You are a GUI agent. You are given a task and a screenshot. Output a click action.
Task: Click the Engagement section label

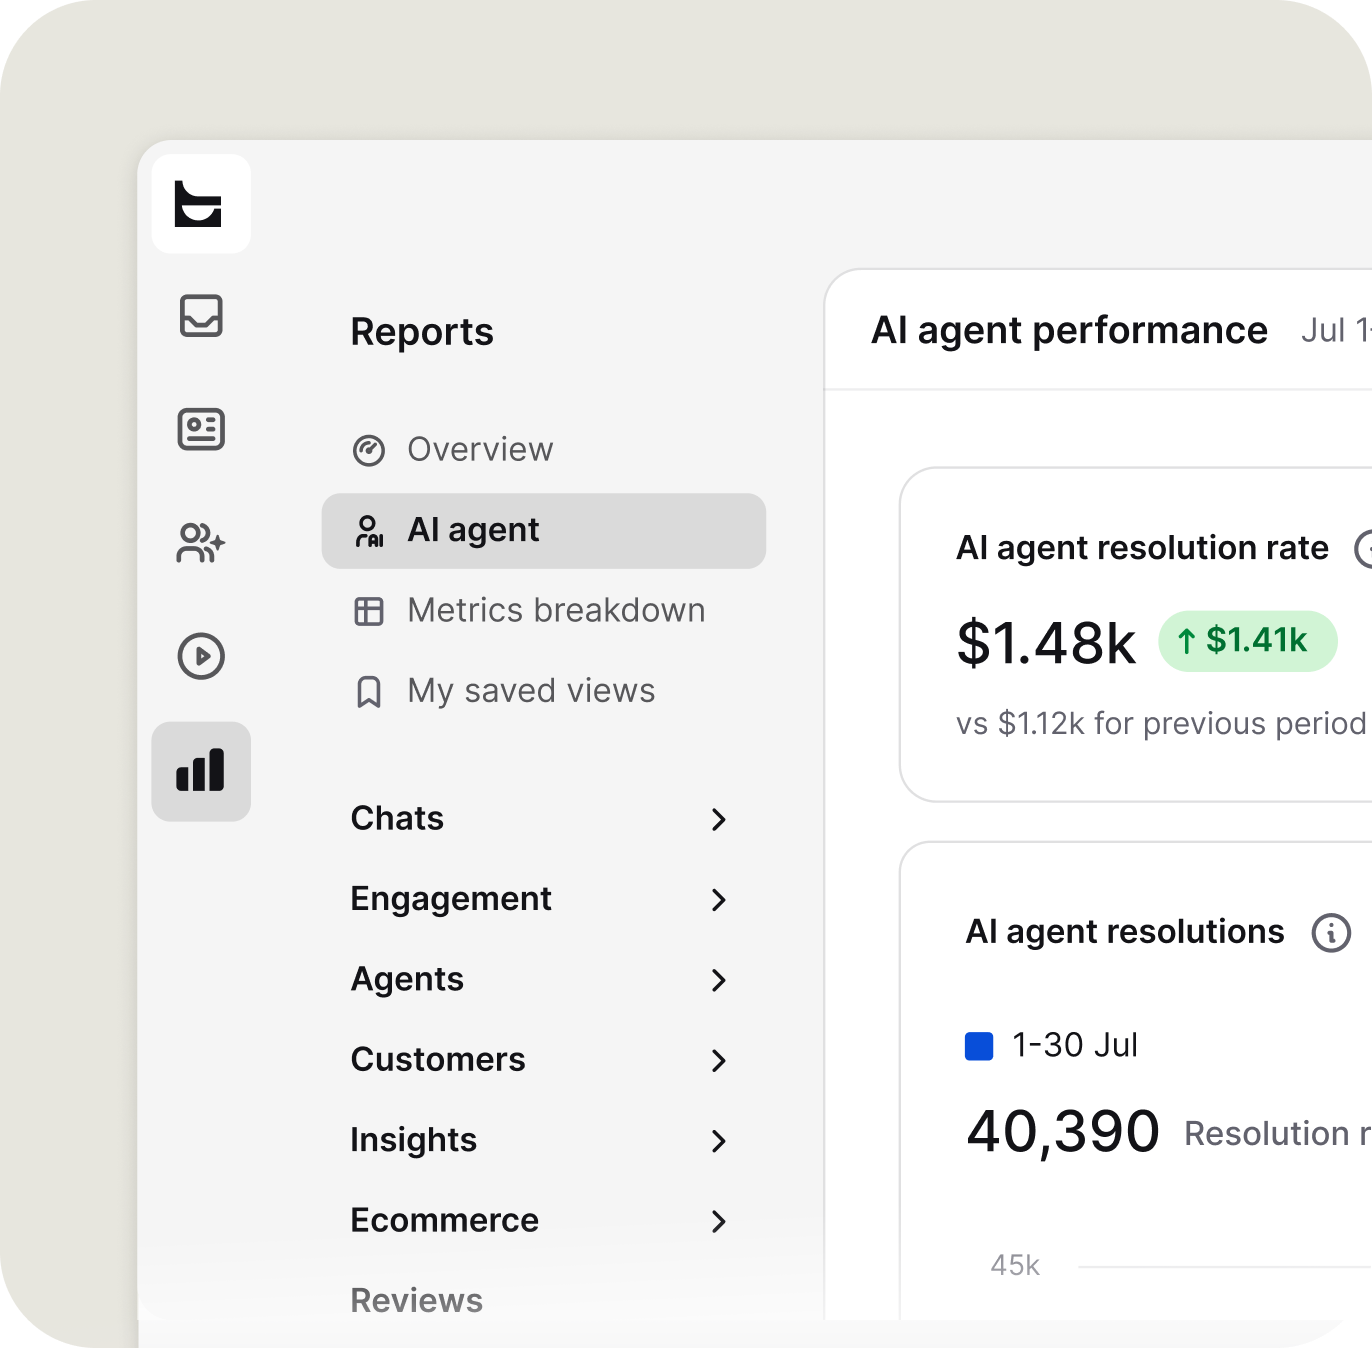tap(451, 900)
